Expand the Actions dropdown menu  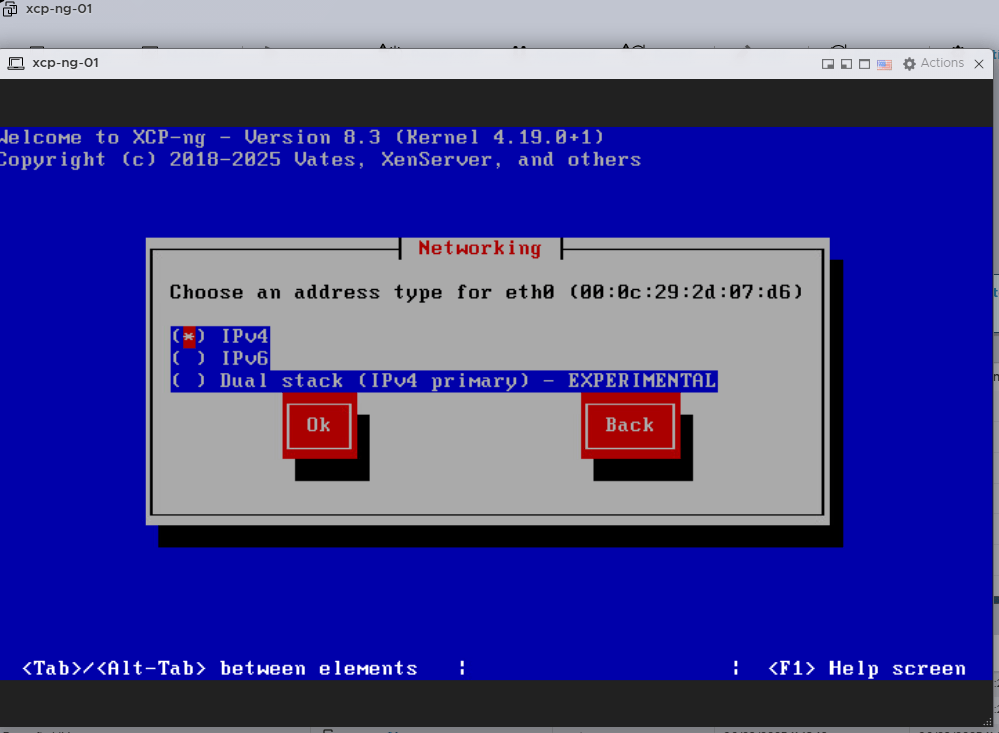click(x=942, y=63)
